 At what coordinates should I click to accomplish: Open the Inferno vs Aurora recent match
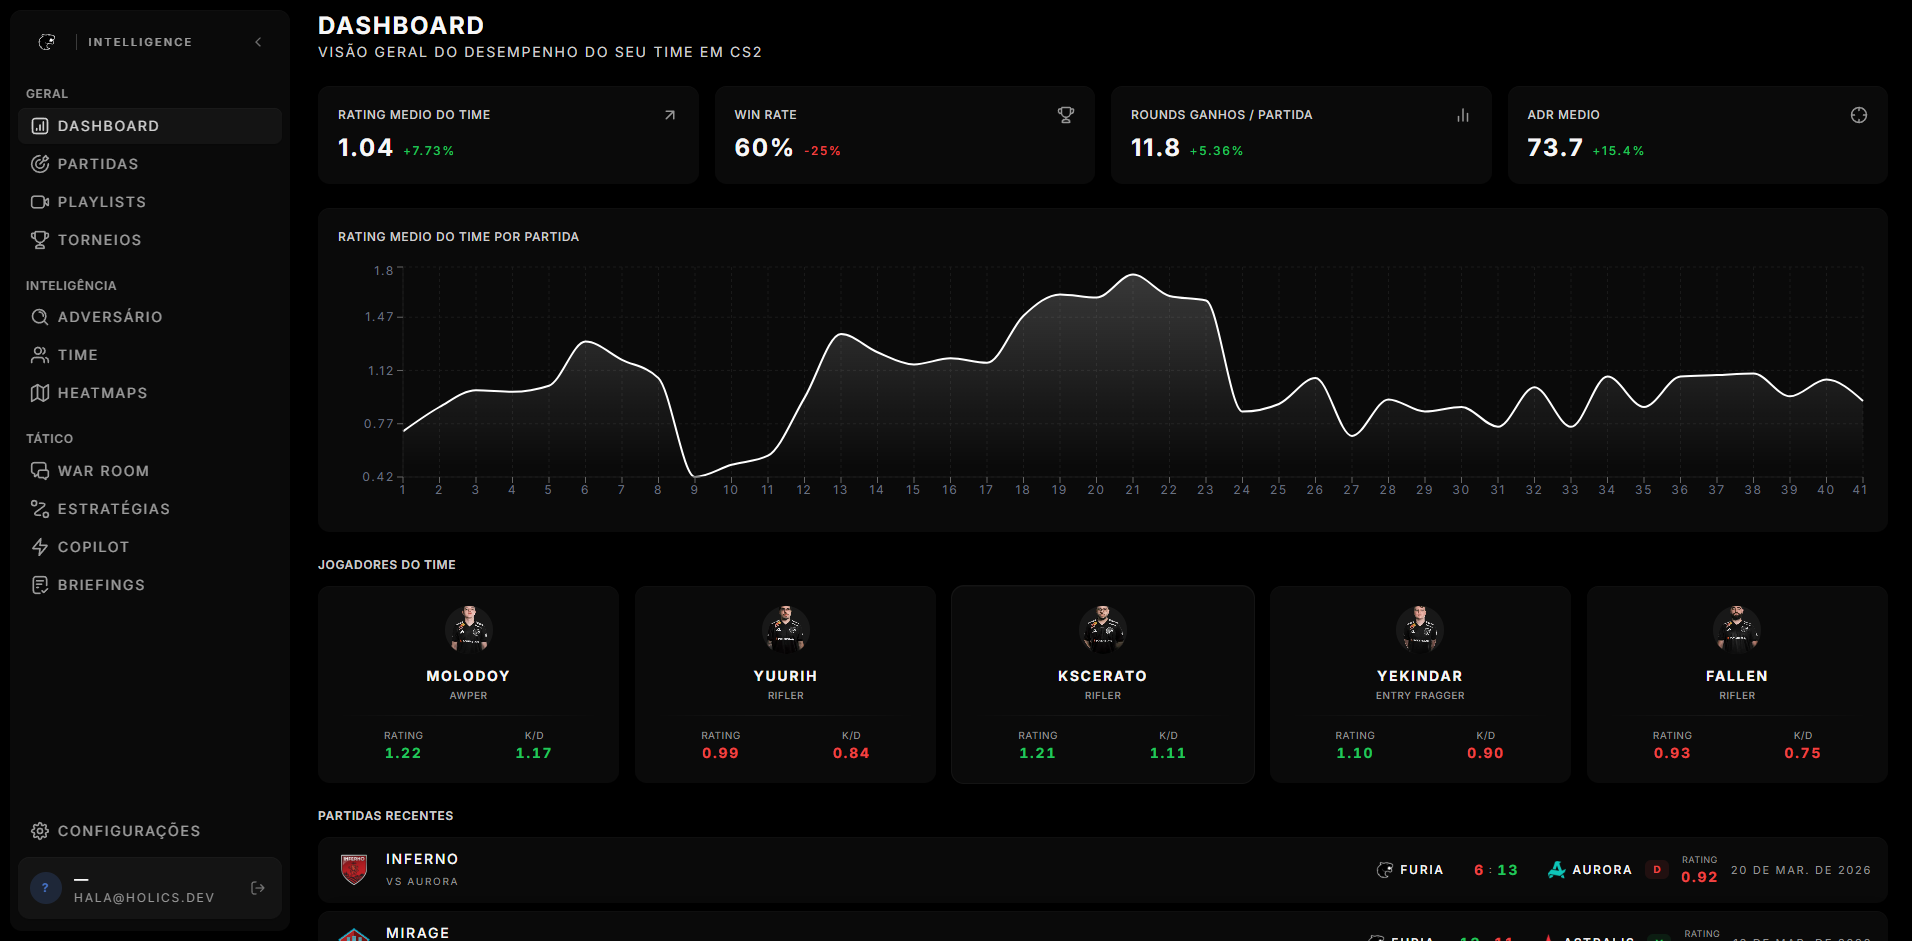point(1102,870)
